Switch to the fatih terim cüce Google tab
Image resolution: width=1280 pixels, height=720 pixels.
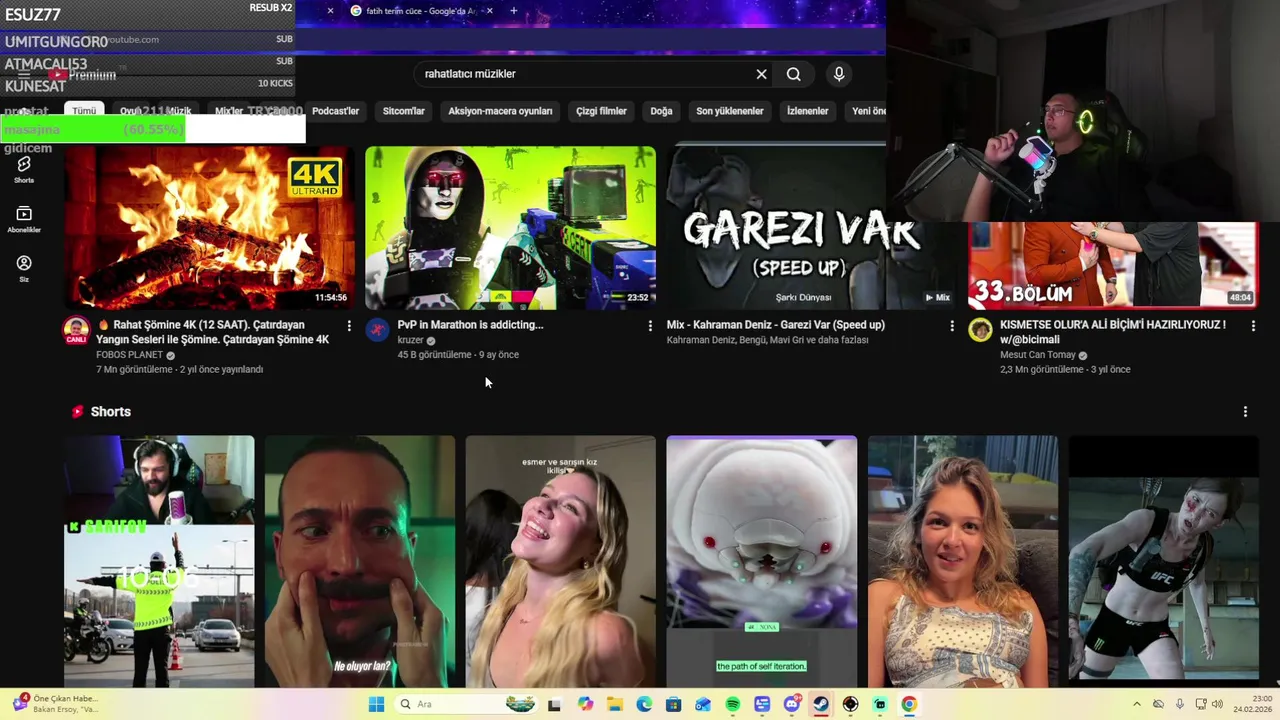420,11
